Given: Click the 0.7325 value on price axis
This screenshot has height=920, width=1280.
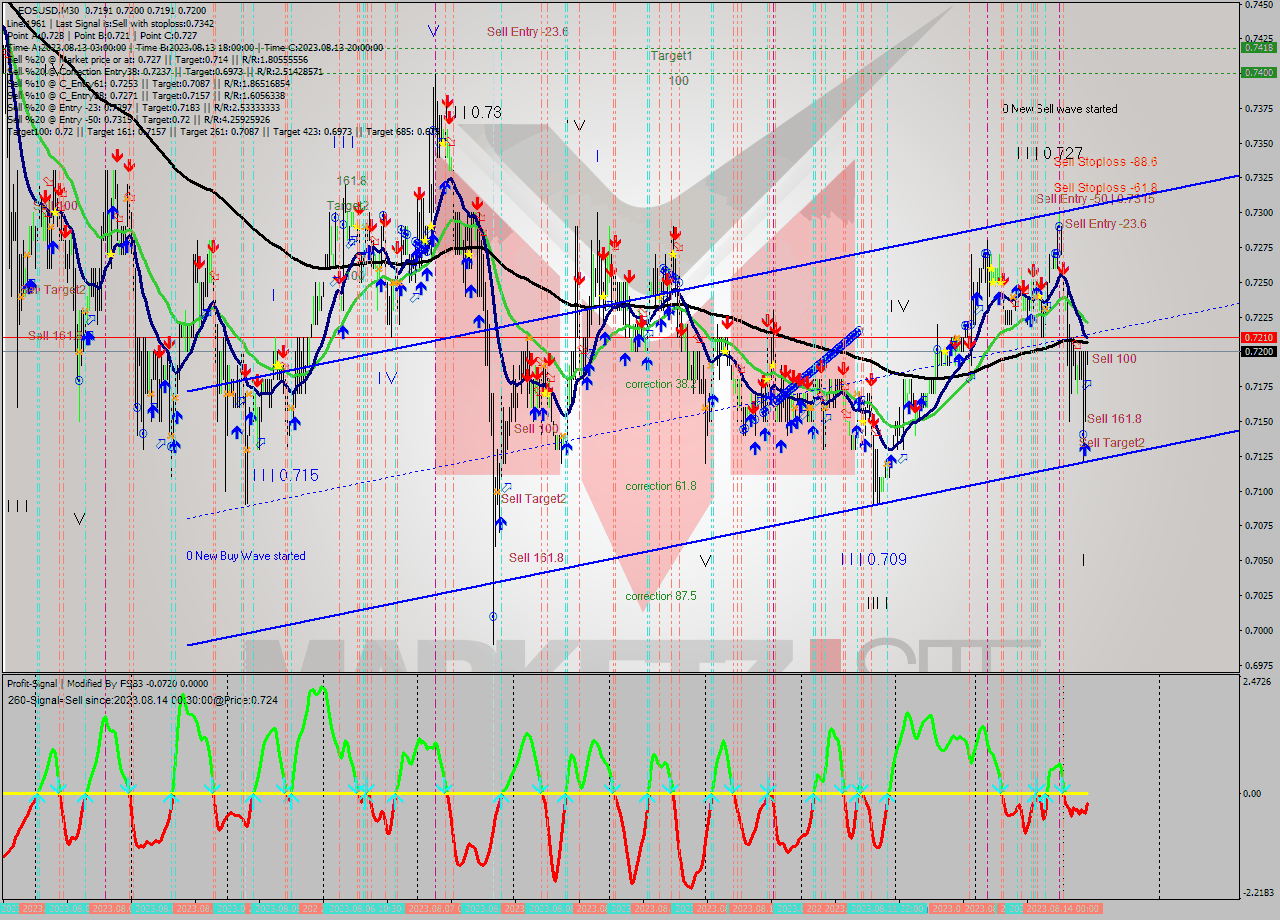Looking at the screenshot, I should click(x=1259, y=177).
